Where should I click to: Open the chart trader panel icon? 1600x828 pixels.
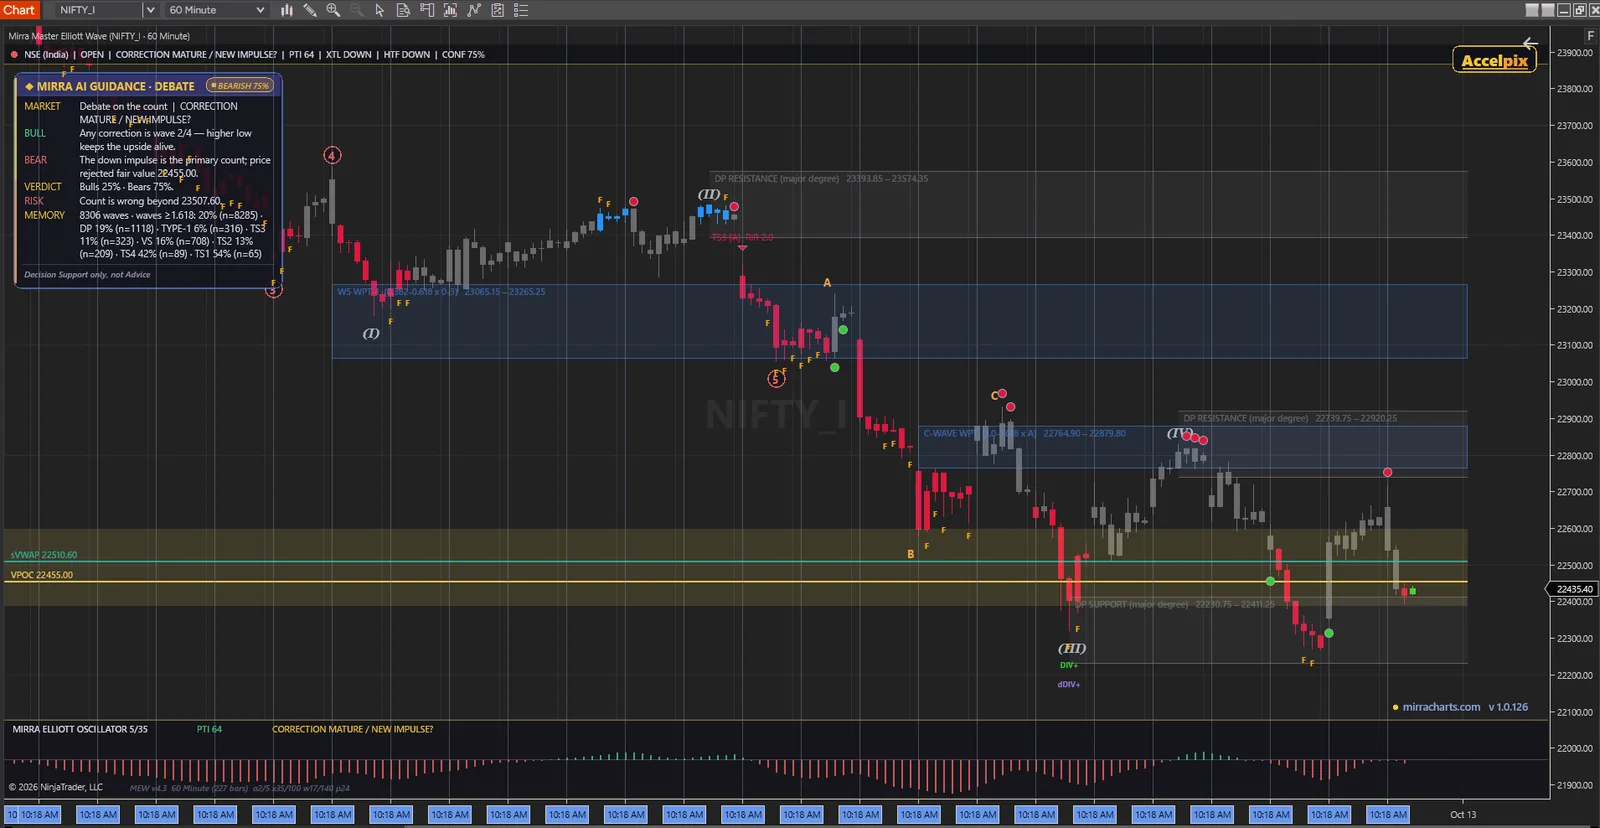pos(427,10)
